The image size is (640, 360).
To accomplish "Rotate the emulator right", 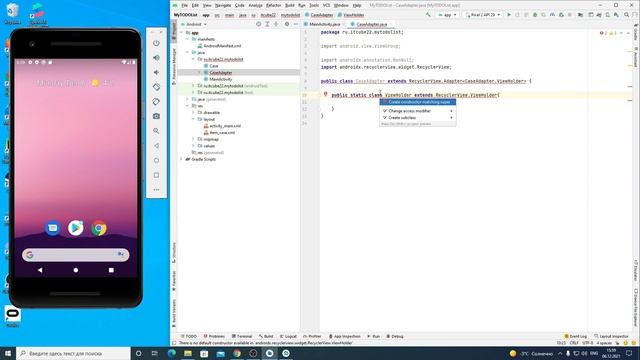I will [156, 102].
